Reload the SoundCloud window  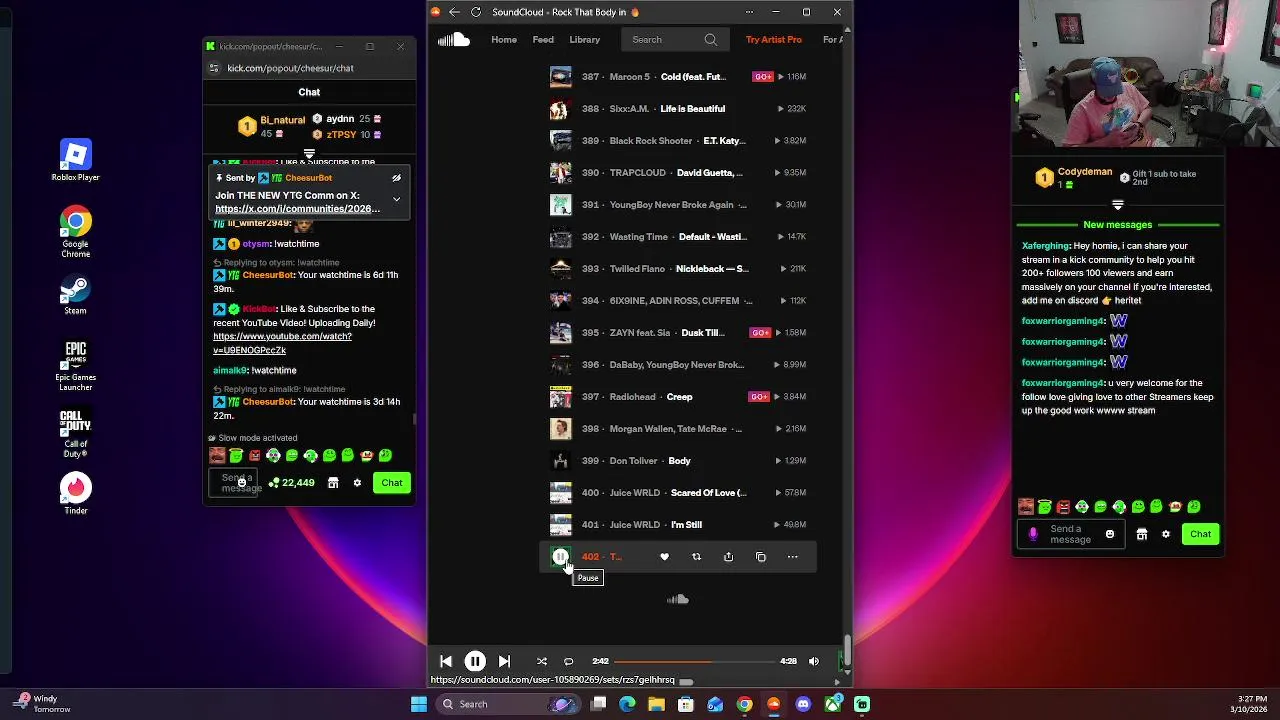pos(476,12)
